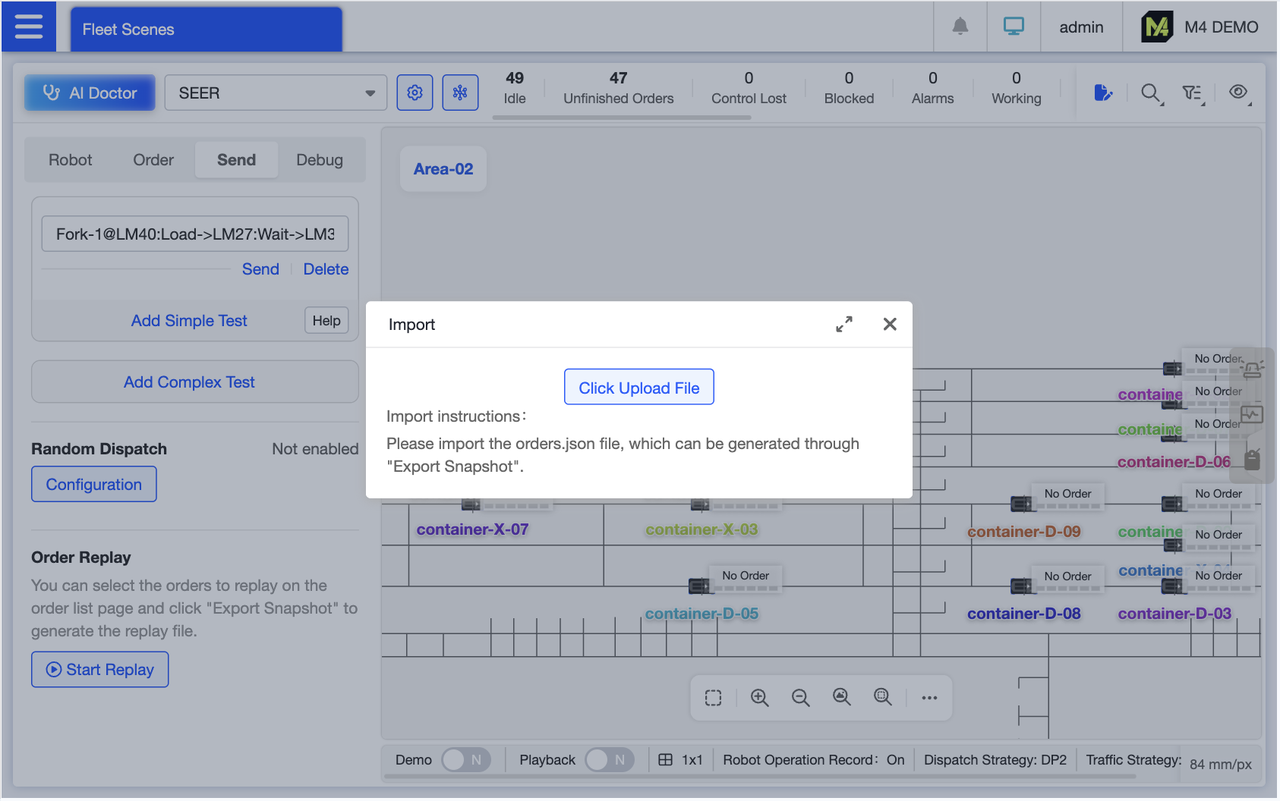The height and width of the screenshot is (801, 1280).
Task: Open the 1x1 grid layout selector
Action: click(681, 759)
